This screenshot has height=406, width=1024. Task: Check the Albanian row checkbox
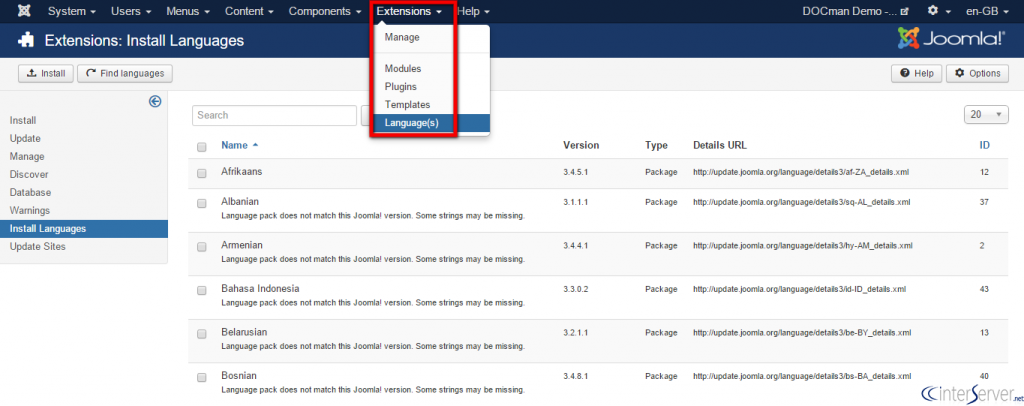point(202,204)
